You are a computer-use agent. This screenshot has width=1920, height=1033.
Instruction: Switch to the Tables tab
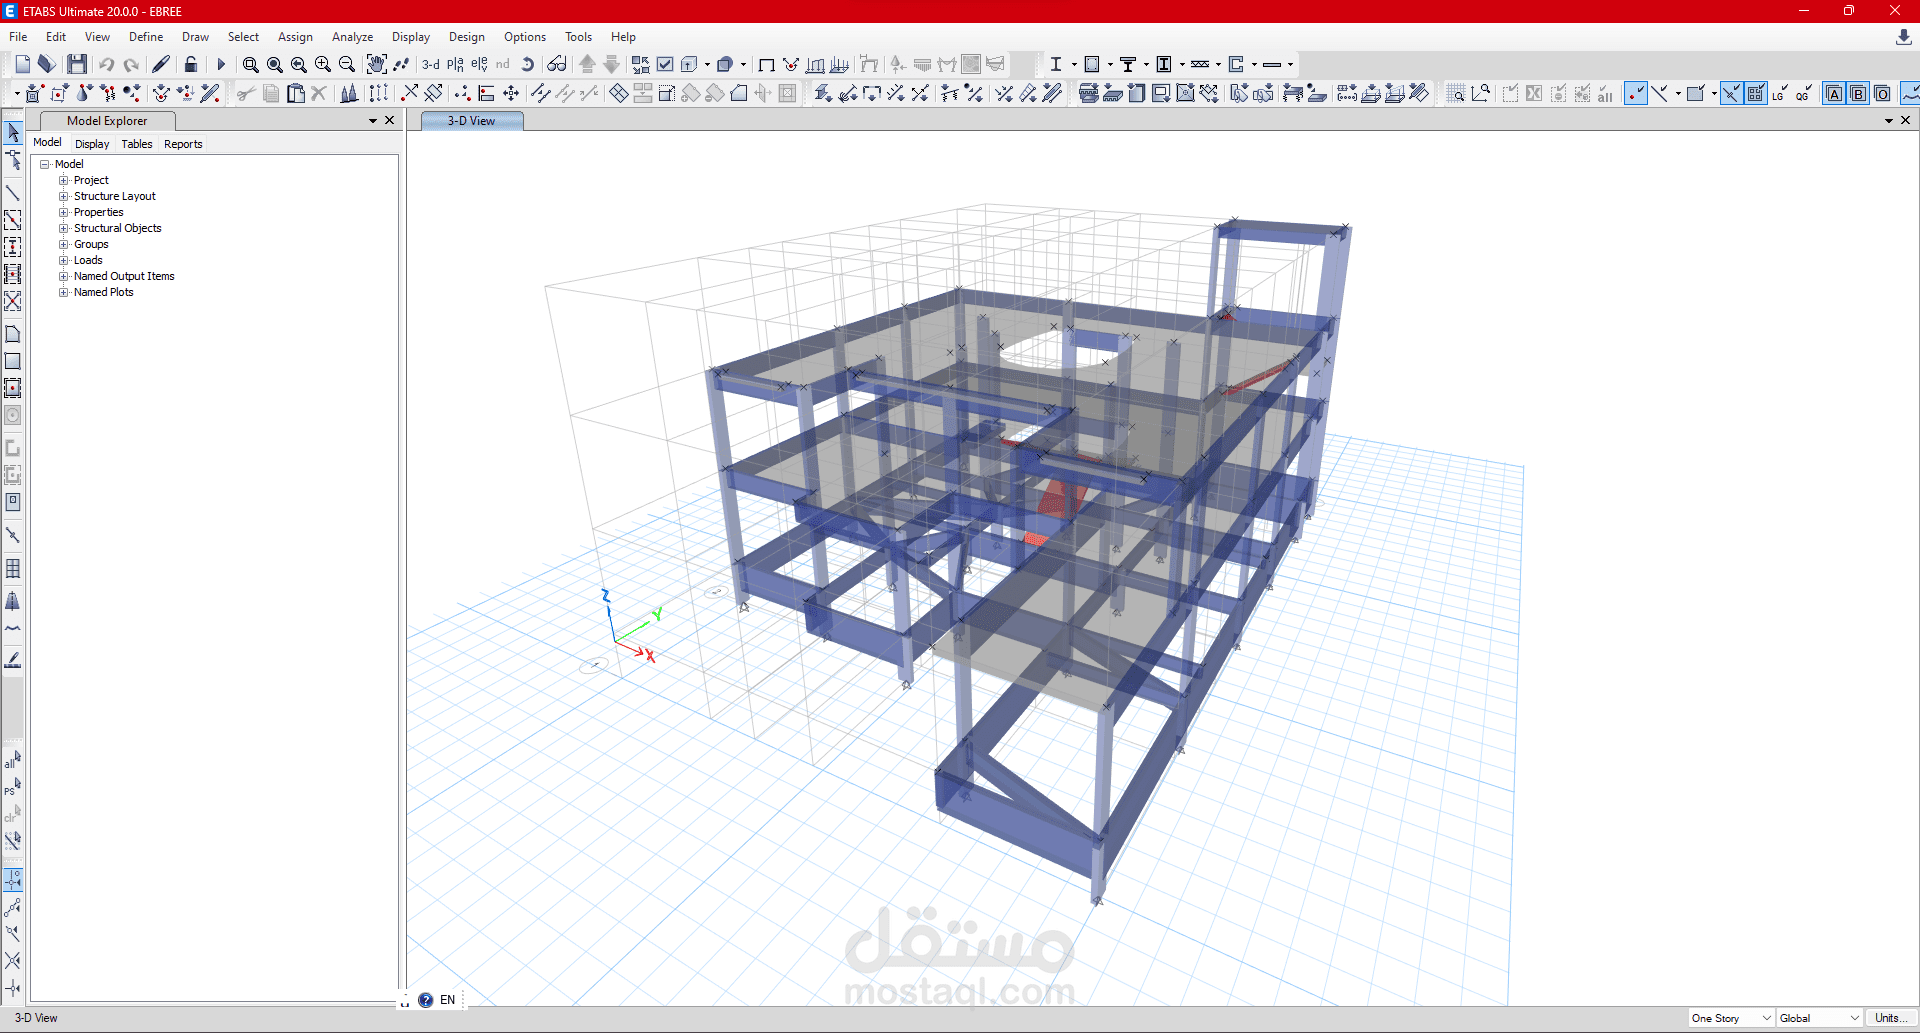point(137,144)
